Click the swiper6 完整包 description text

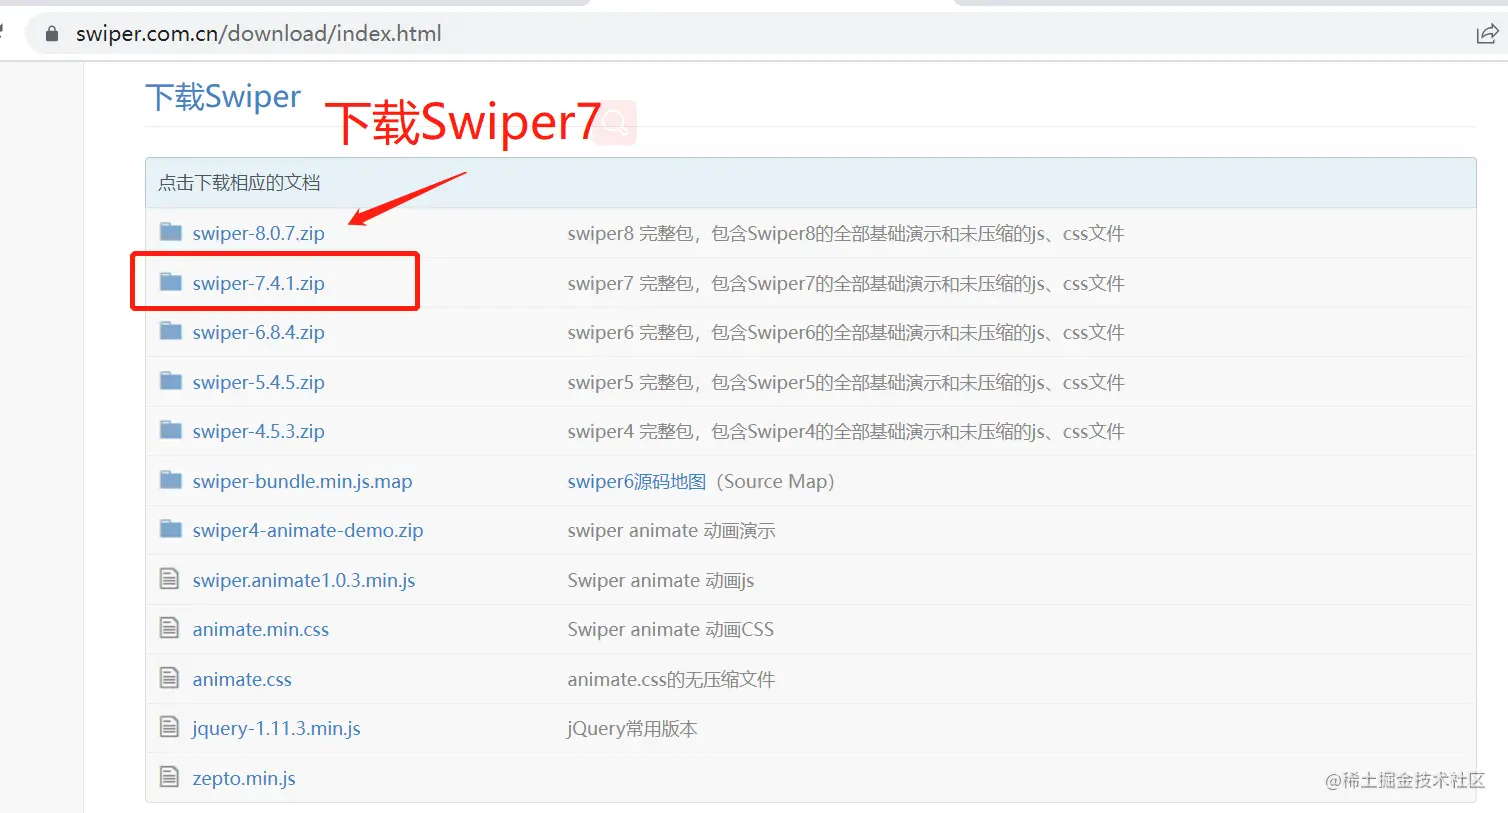click(x=846, y=332)
